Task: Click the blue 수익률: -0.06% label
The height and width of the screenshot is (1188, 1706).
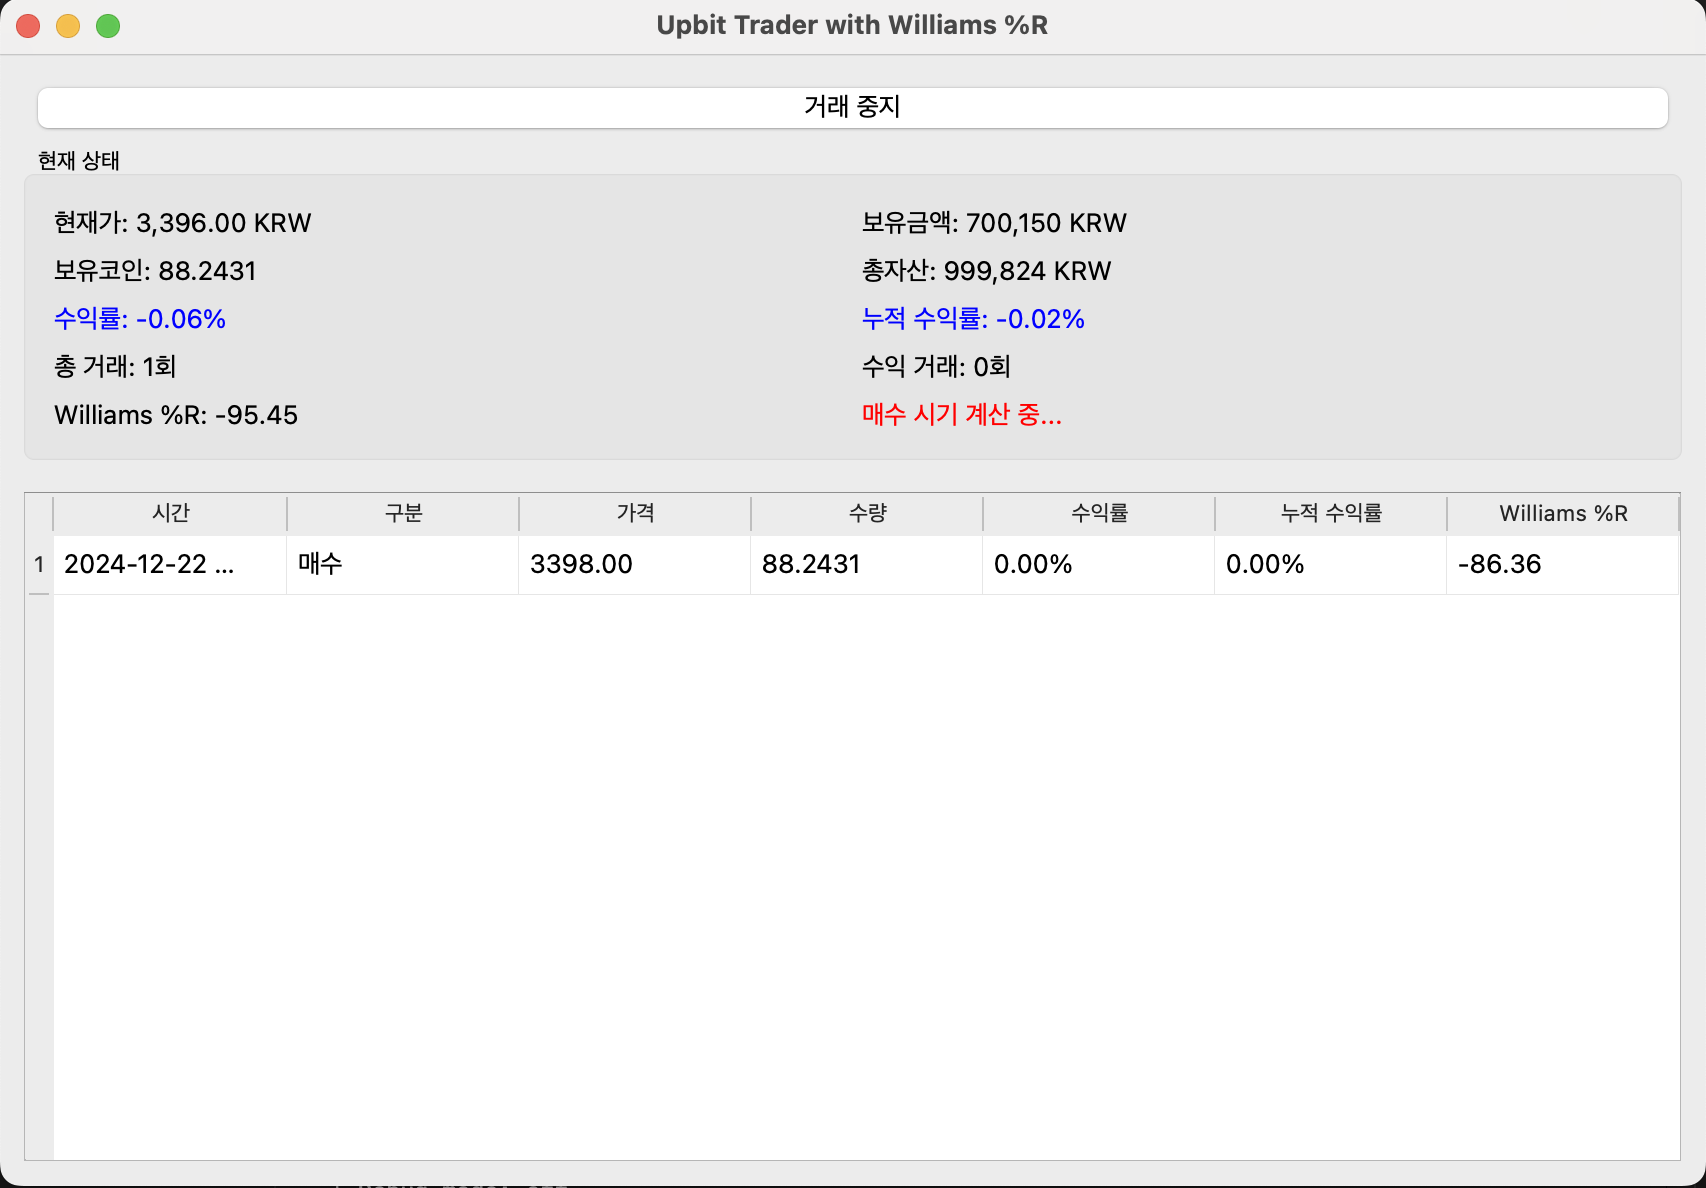Action: pyautogui.click(x=140, y=318)
